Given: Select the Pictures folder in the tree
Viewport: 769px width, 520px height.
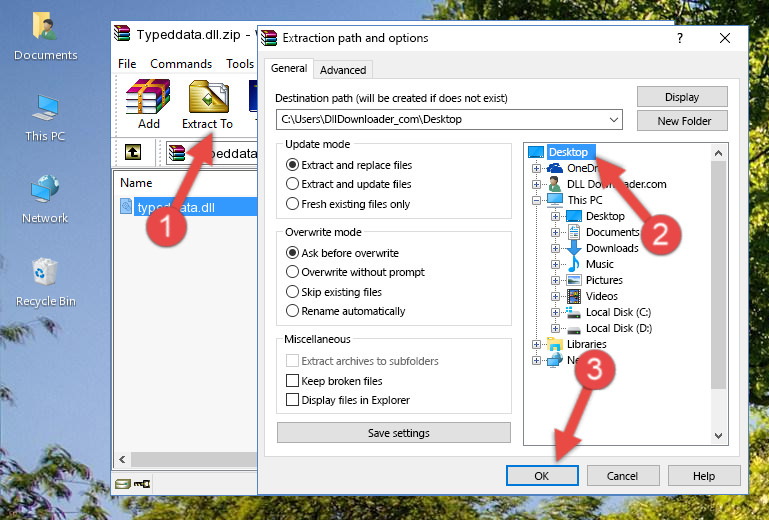Looking at the screenshot, I should click(x=604, y=281).
